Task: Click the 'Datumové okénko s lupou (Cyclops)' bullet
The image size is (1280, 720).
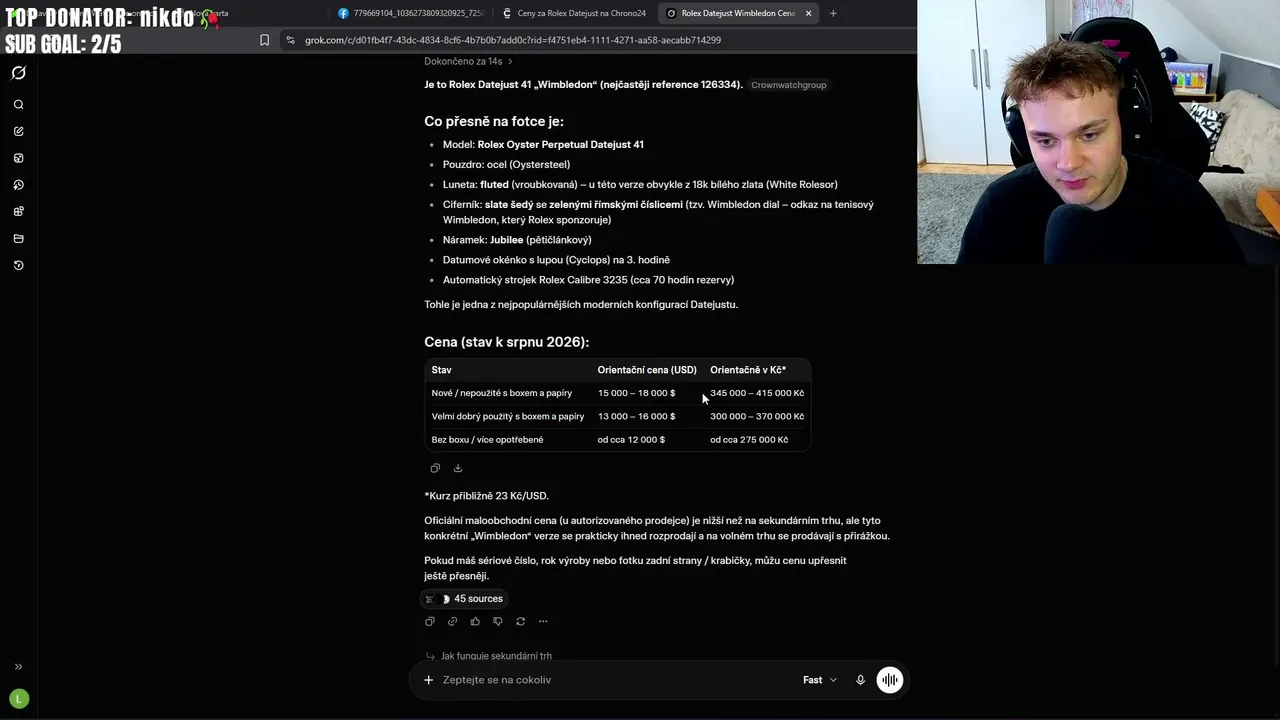Action: (556, 260)
